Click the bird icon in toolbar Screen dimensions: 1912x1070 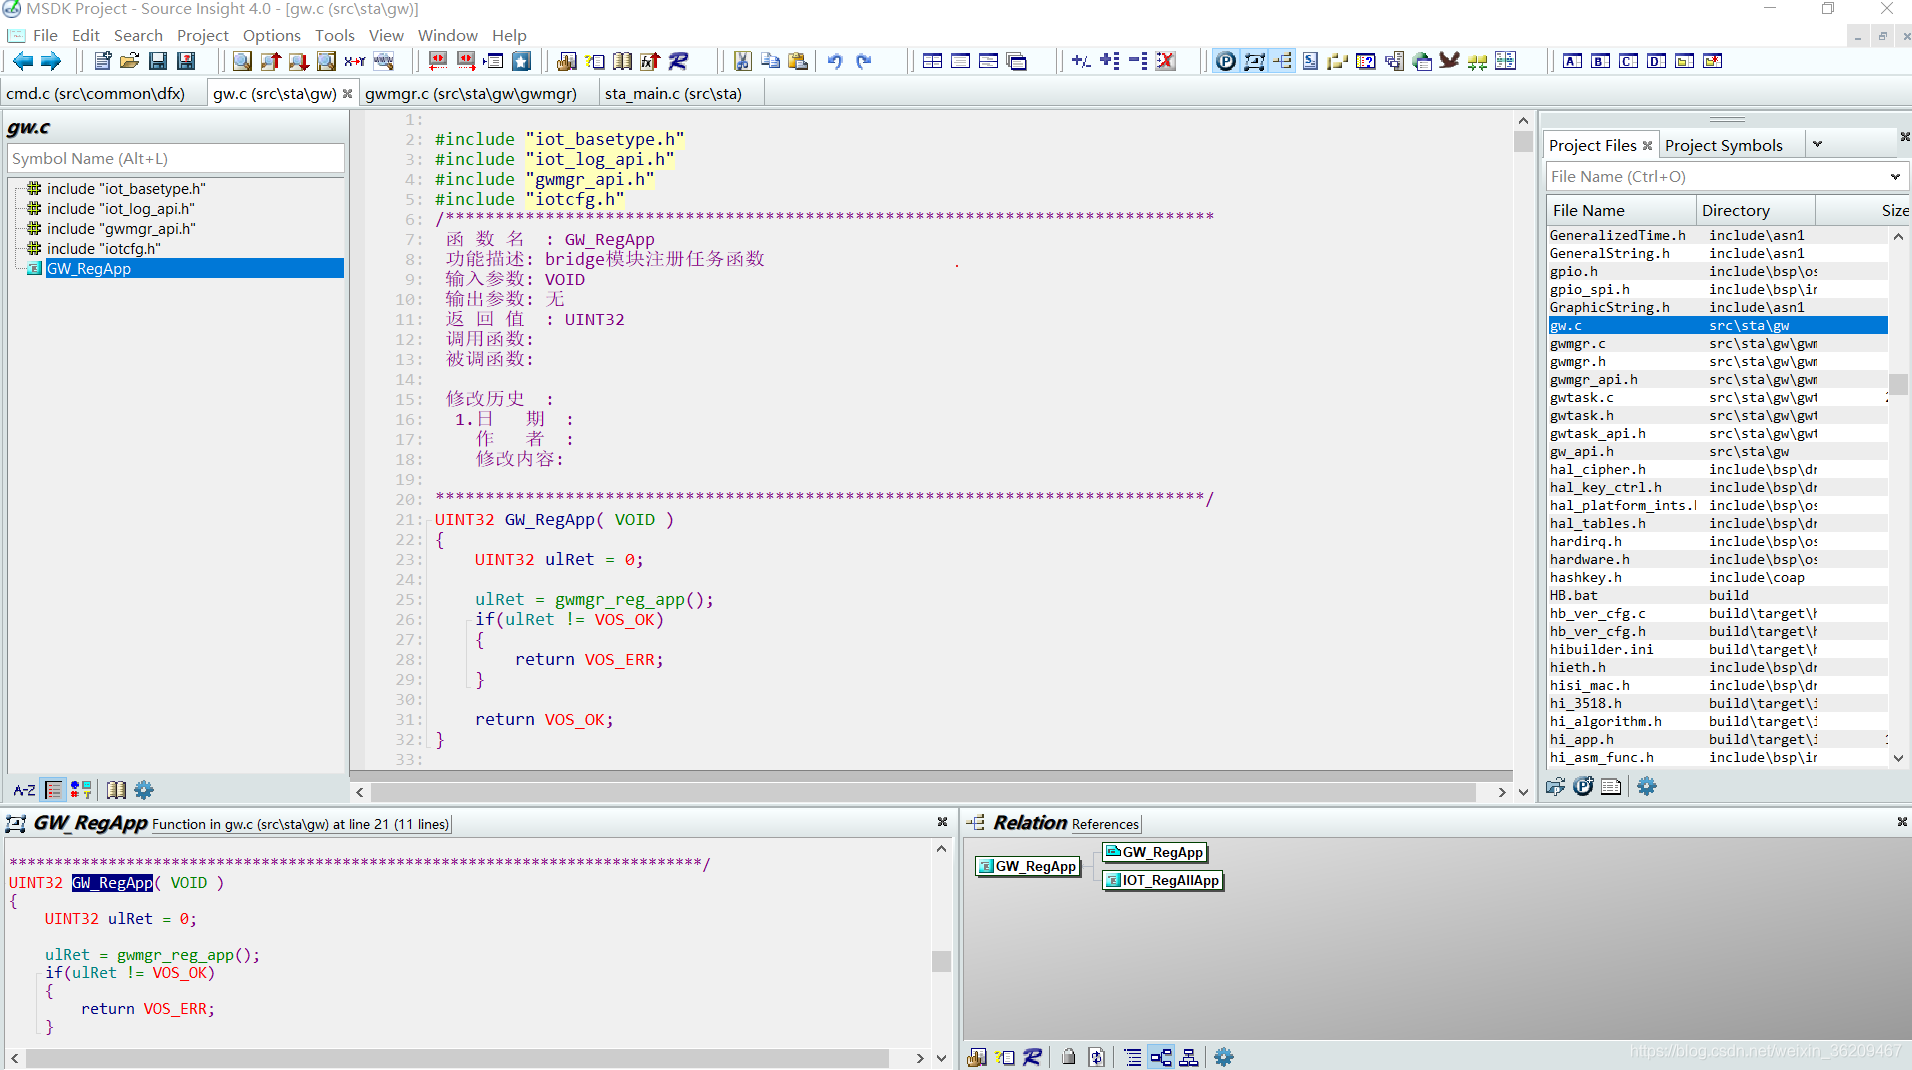(1449, 61)
